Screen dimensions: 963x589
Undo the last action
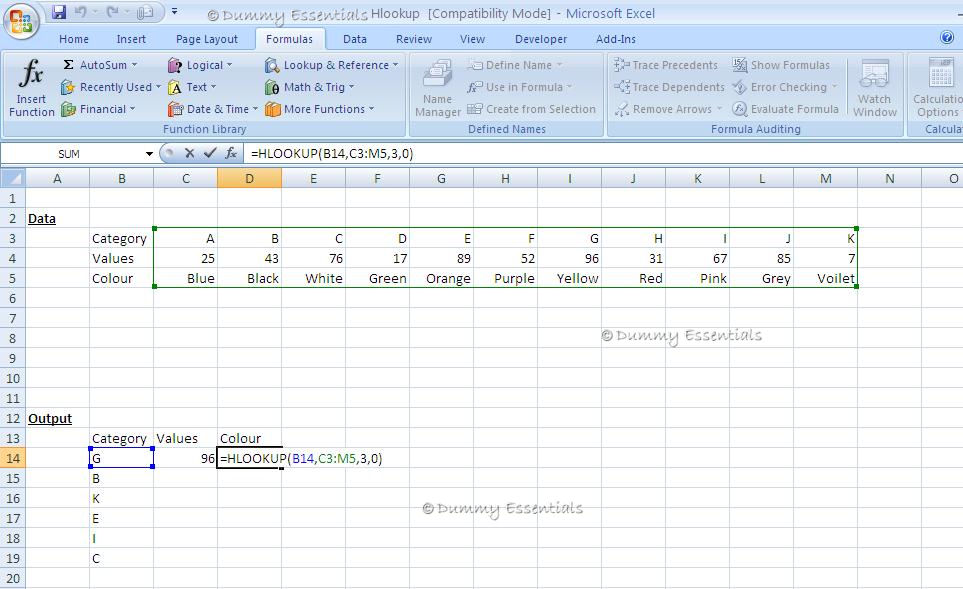pos(81,12)
